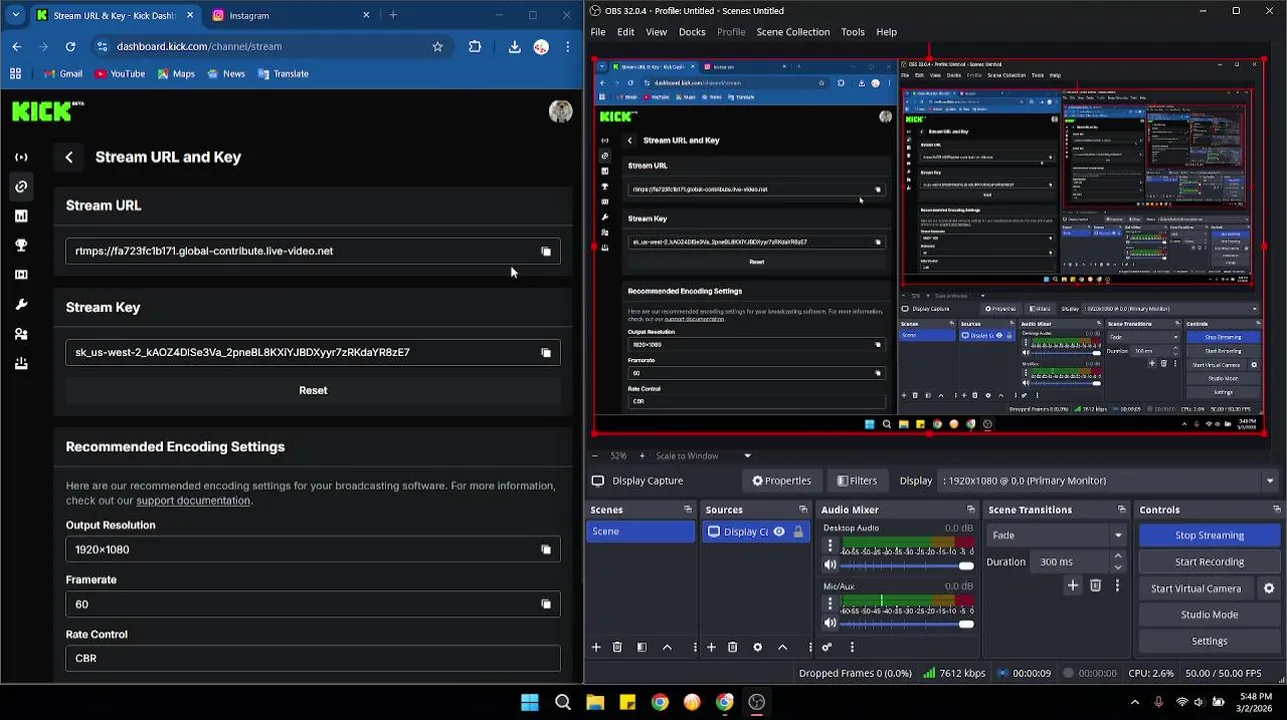This screenshot has height=720, width=1287.
Task: Toggle Display Capture lock icon
Action: pos(798,532)
